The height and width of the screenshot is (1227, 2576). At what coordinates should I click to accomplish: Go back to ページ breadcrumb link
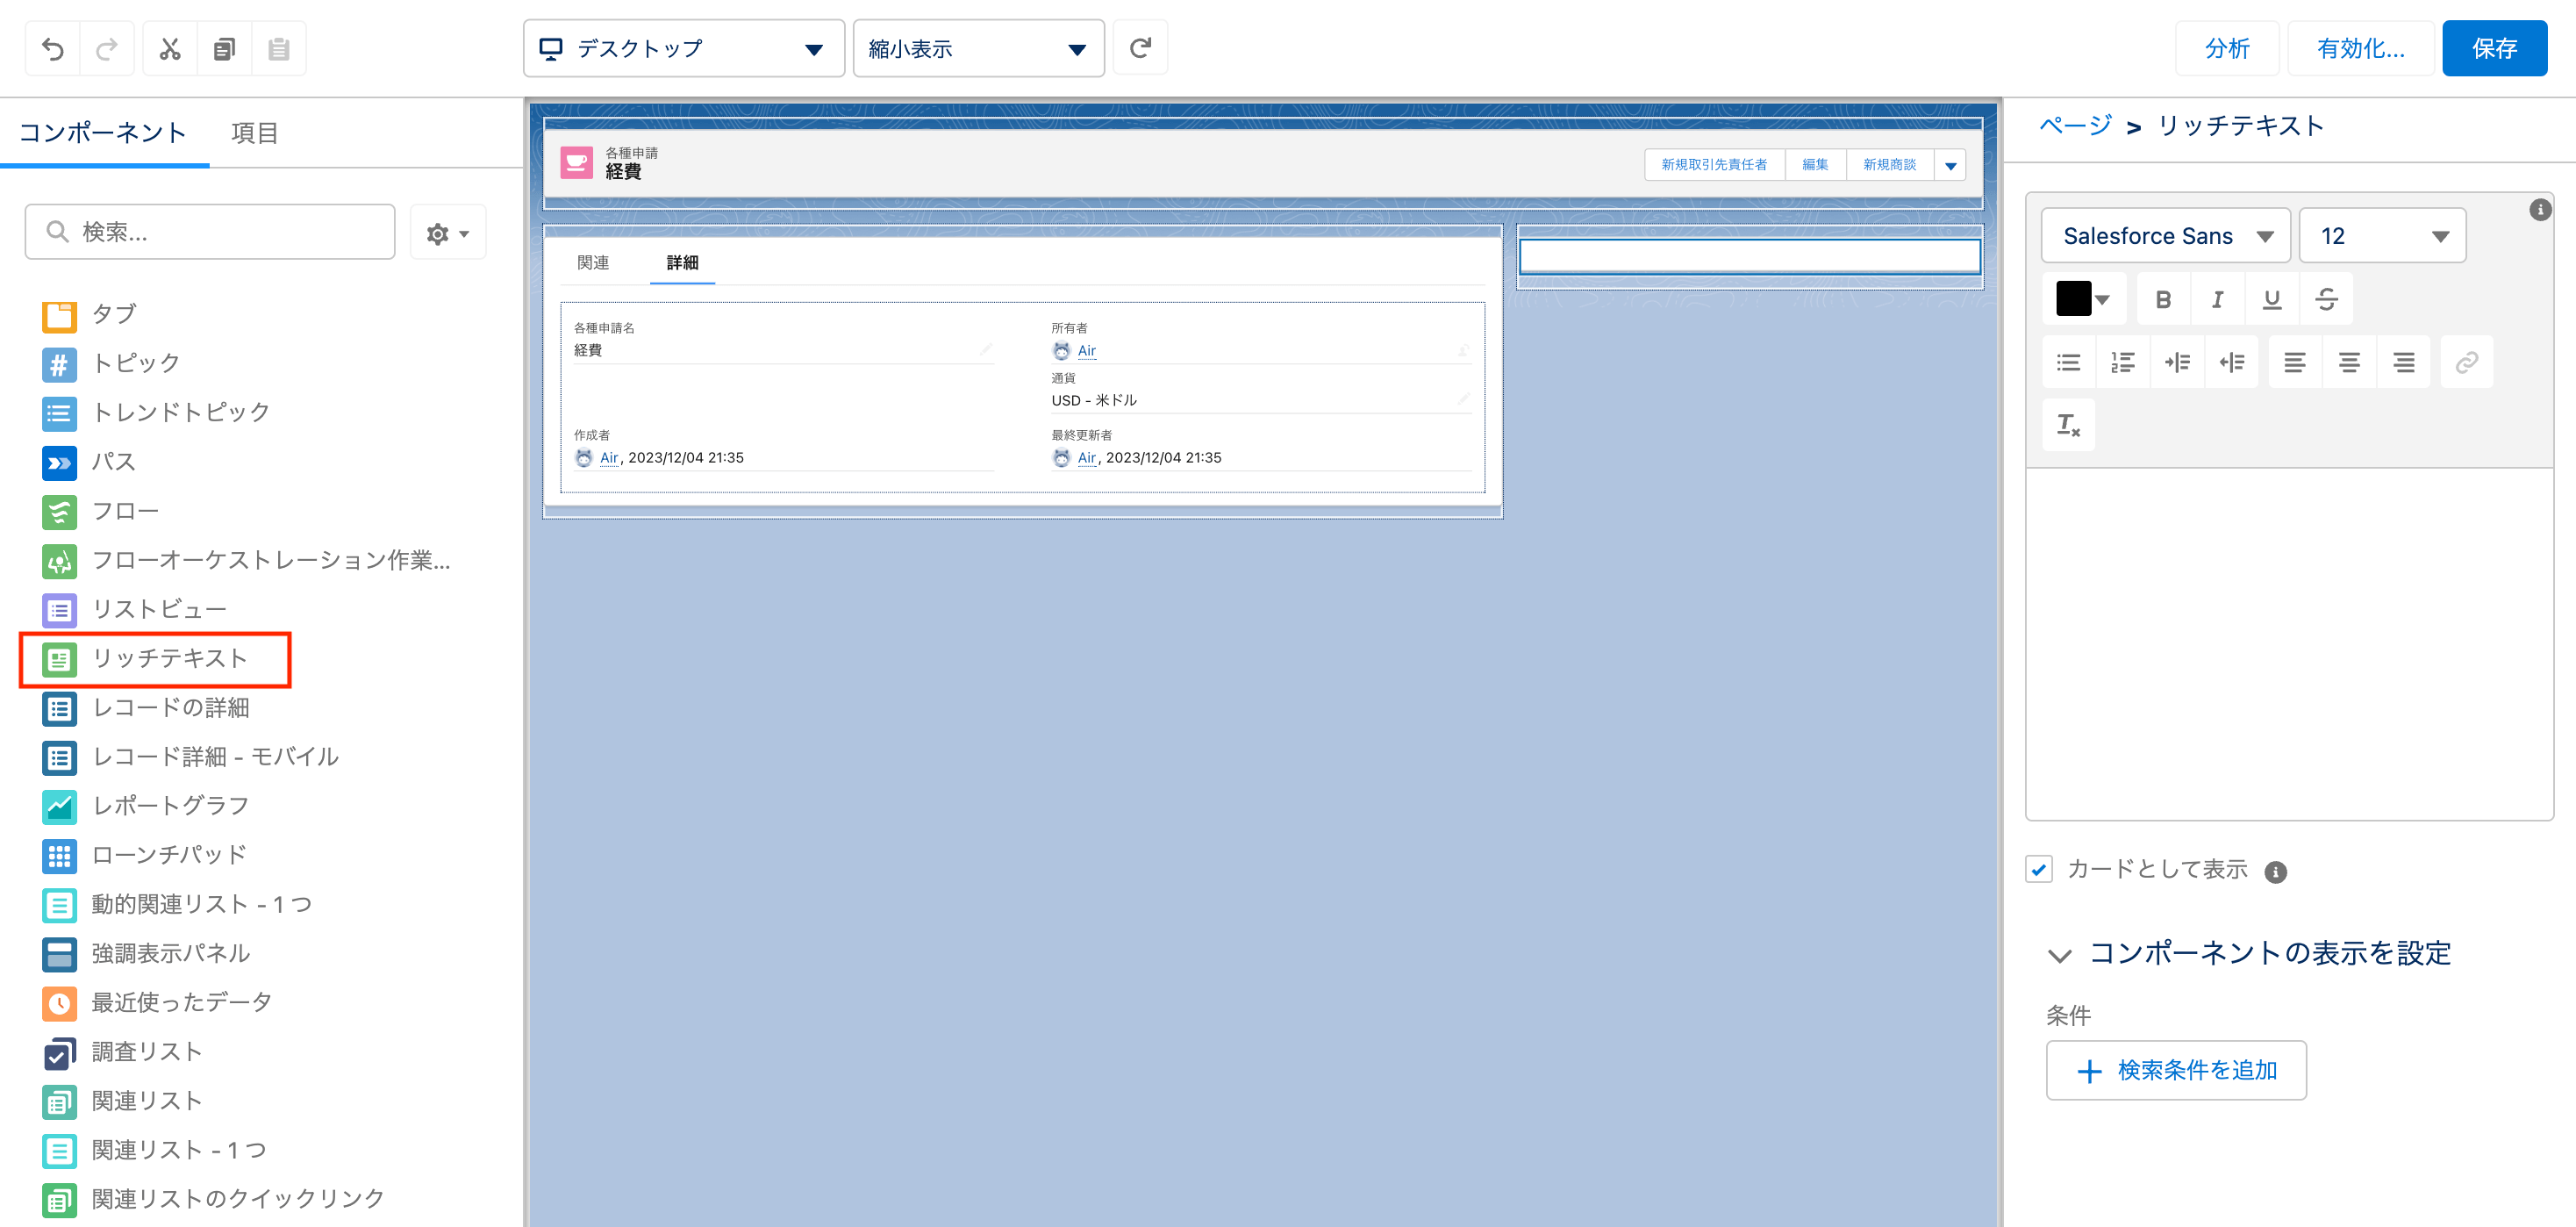pos(2075,126)
